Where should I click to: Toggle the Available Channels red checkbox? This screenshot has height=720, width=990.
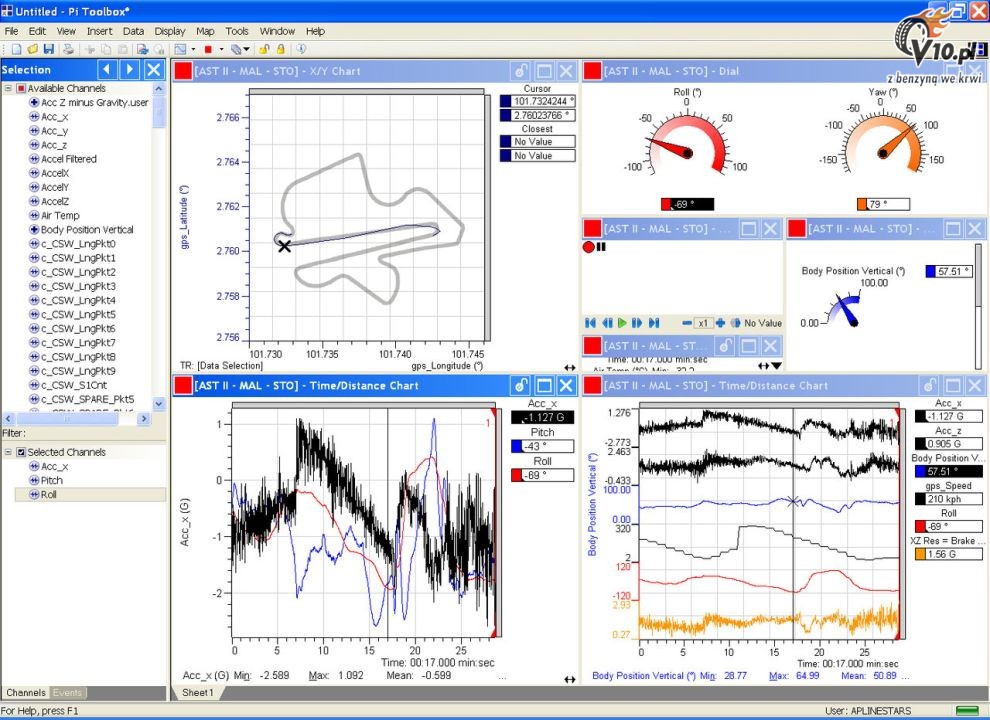pos(21,88)
